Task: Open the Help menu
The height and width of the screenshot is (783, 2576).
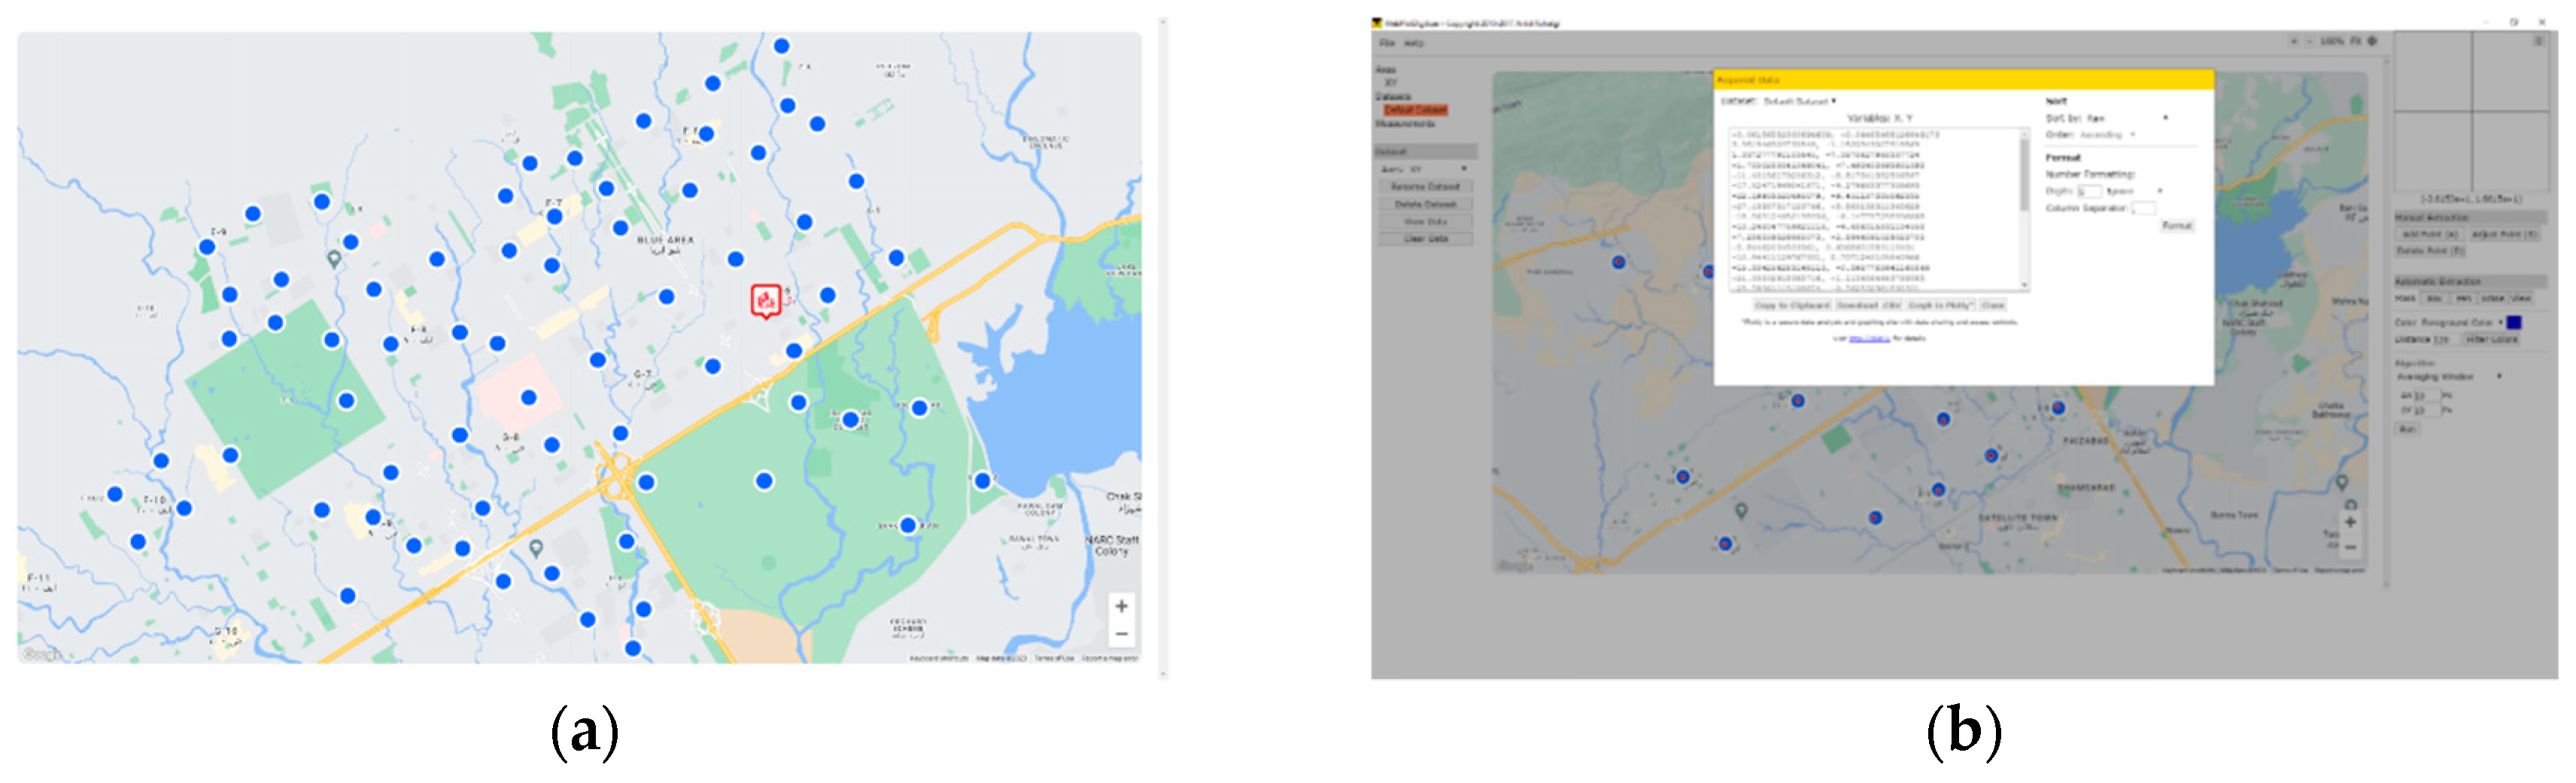Action: (1413, 44)
